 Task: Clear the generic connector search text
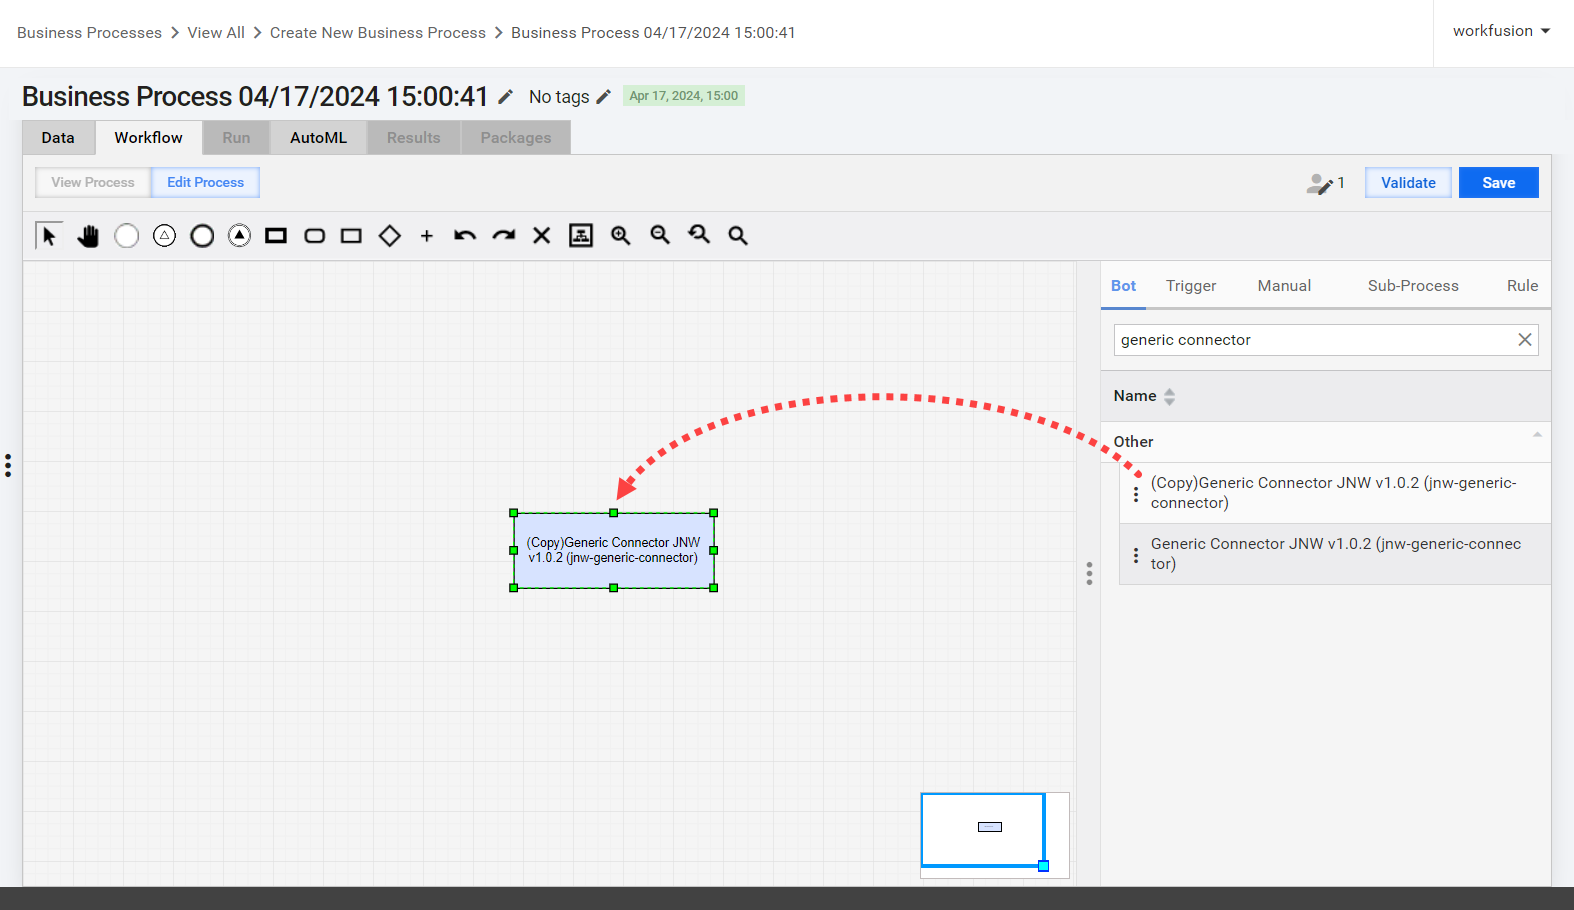1525,340
